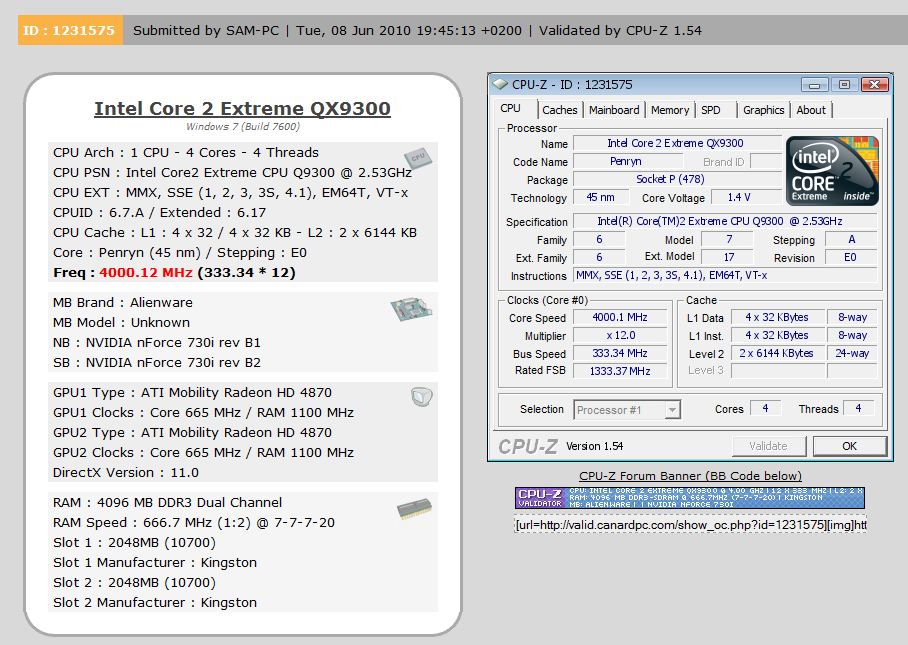Click the Core Speed value 4000.1 MHz
The height and width of the screenshot is (645, 908).
pyautogui.click(x=620, y=317)
